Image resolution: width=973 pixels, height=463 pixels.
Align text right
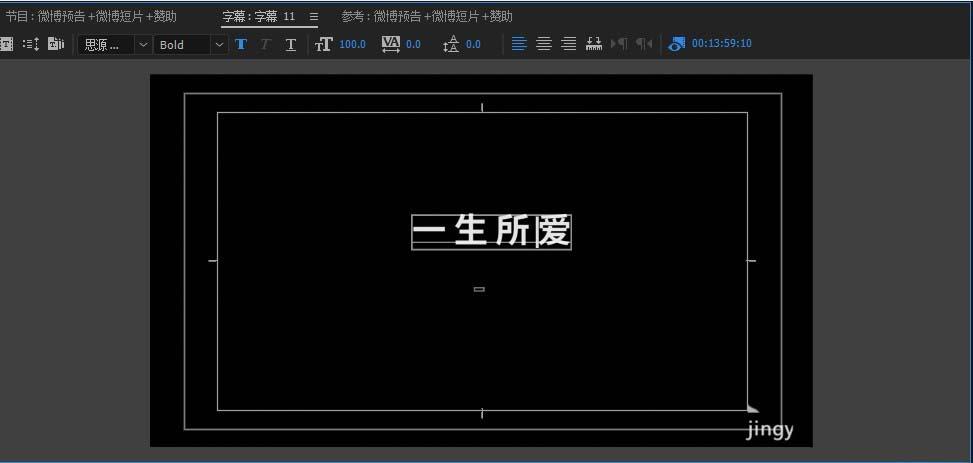pos(569,43)
